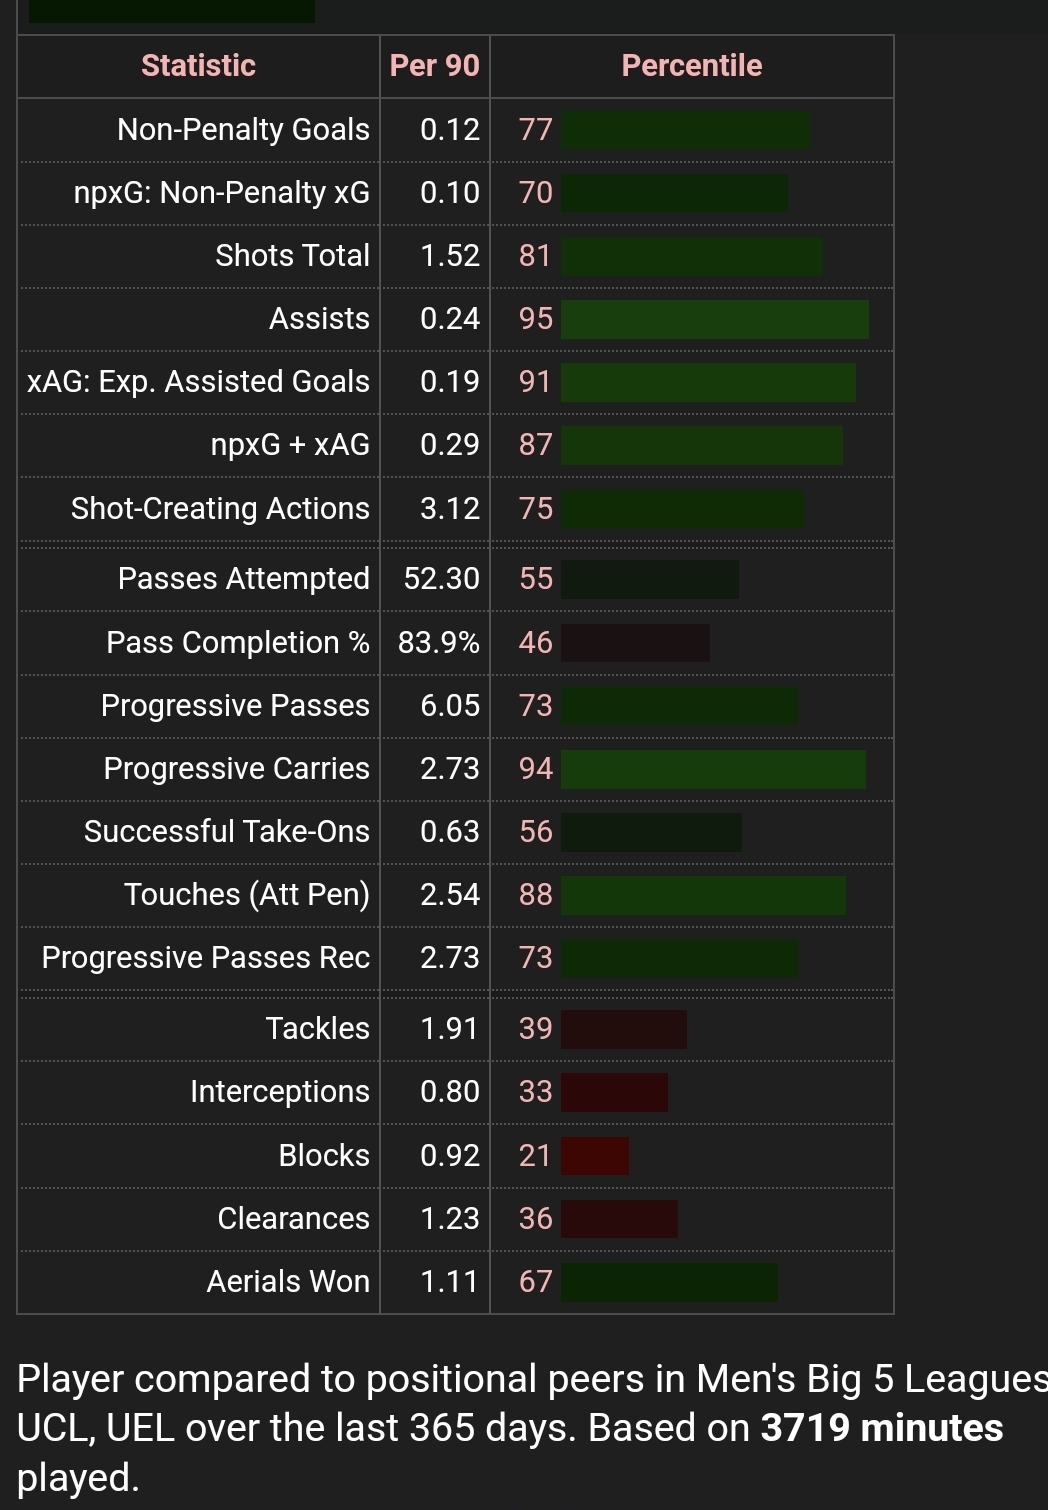Click the Shot-Creating Actions label
This screenshot has height=1510, width=1048.
point(220,509)
